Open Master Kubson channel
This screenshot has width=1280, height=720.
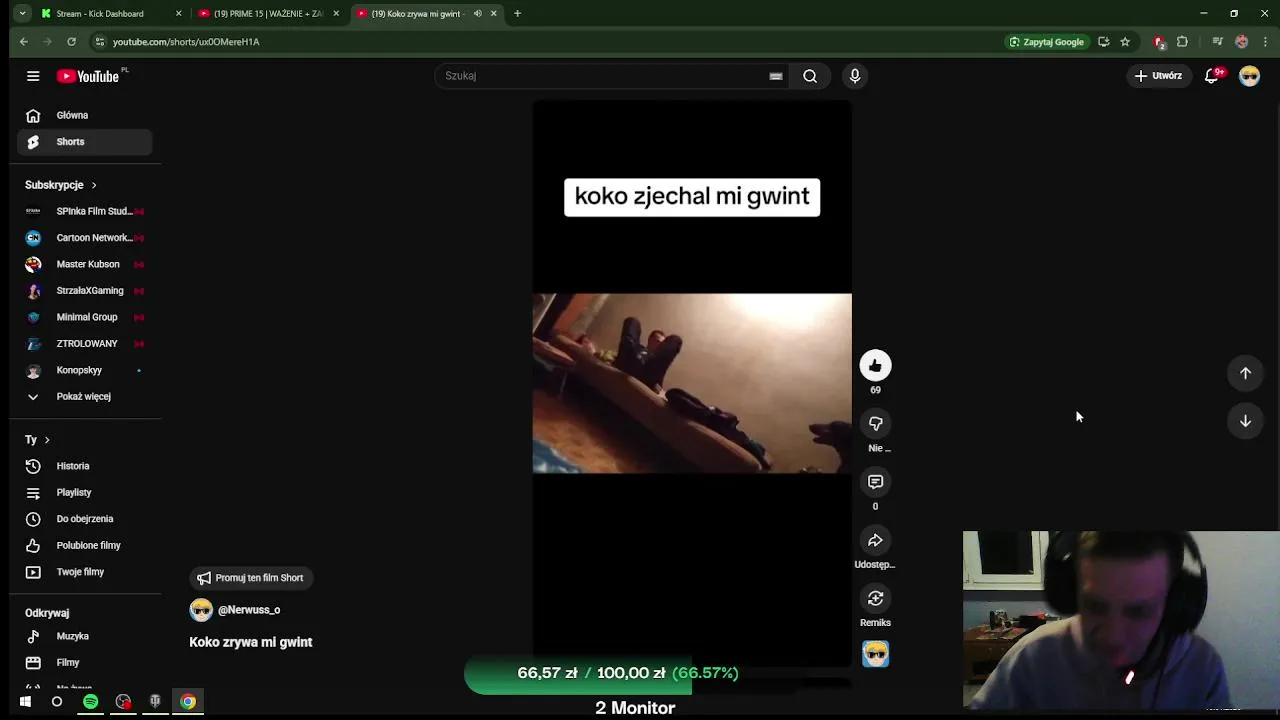[x=84, y=265]
